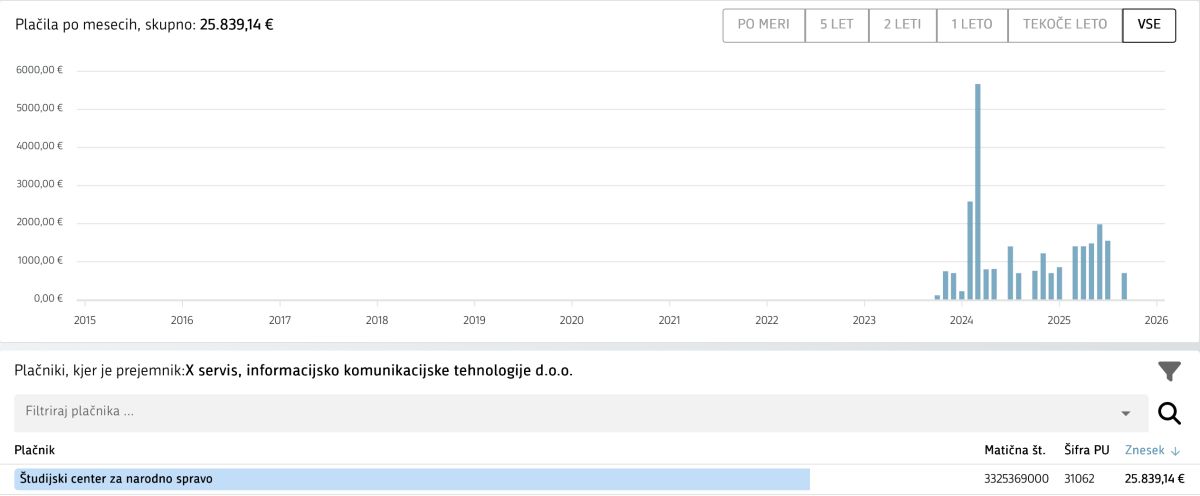Click the 2024 x-axis label

(962, 320)
